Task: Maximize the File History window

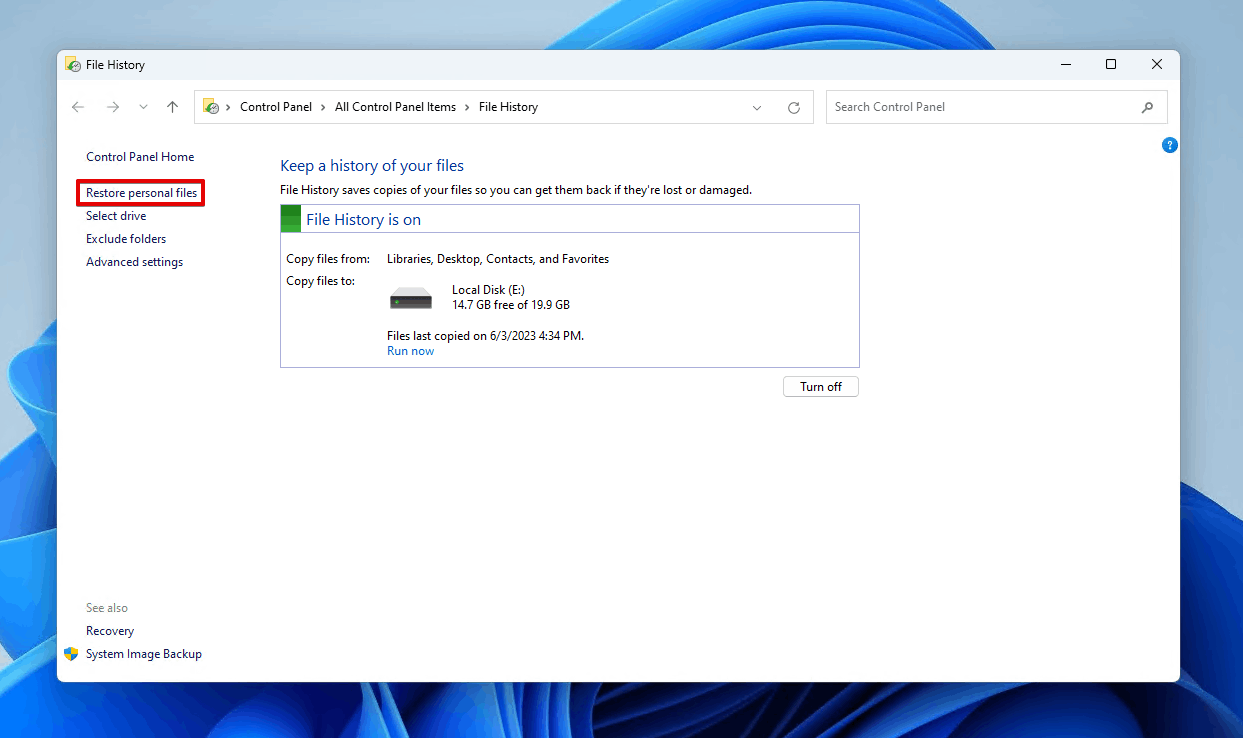Action: click(x=1110, y=64)
